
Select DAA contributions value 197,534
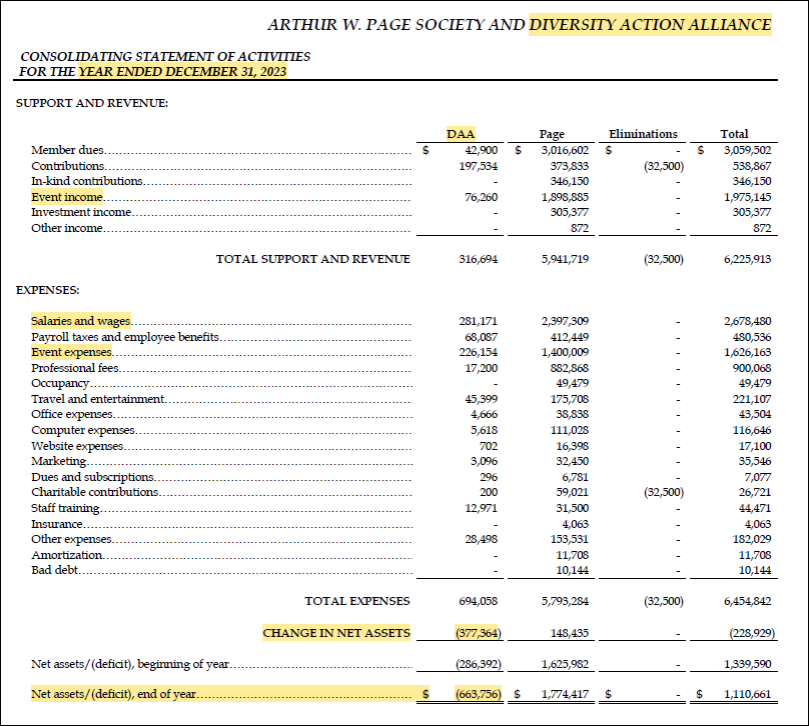[x=478, y=166]
